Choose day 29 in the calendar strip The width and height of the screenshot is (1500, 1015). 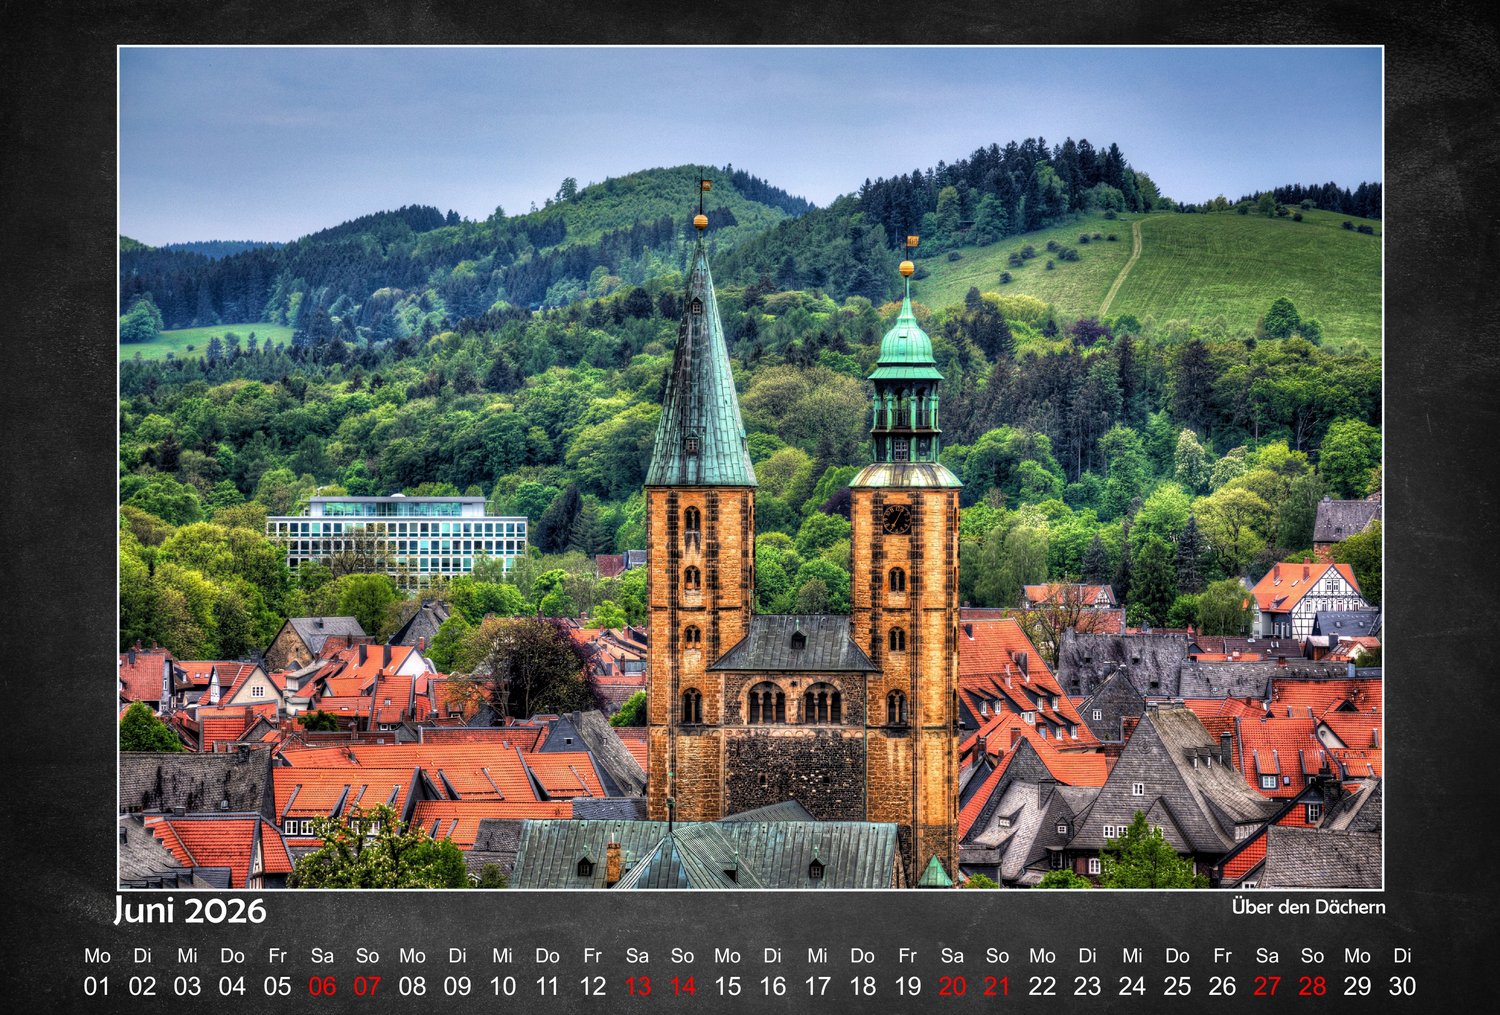1357,986
